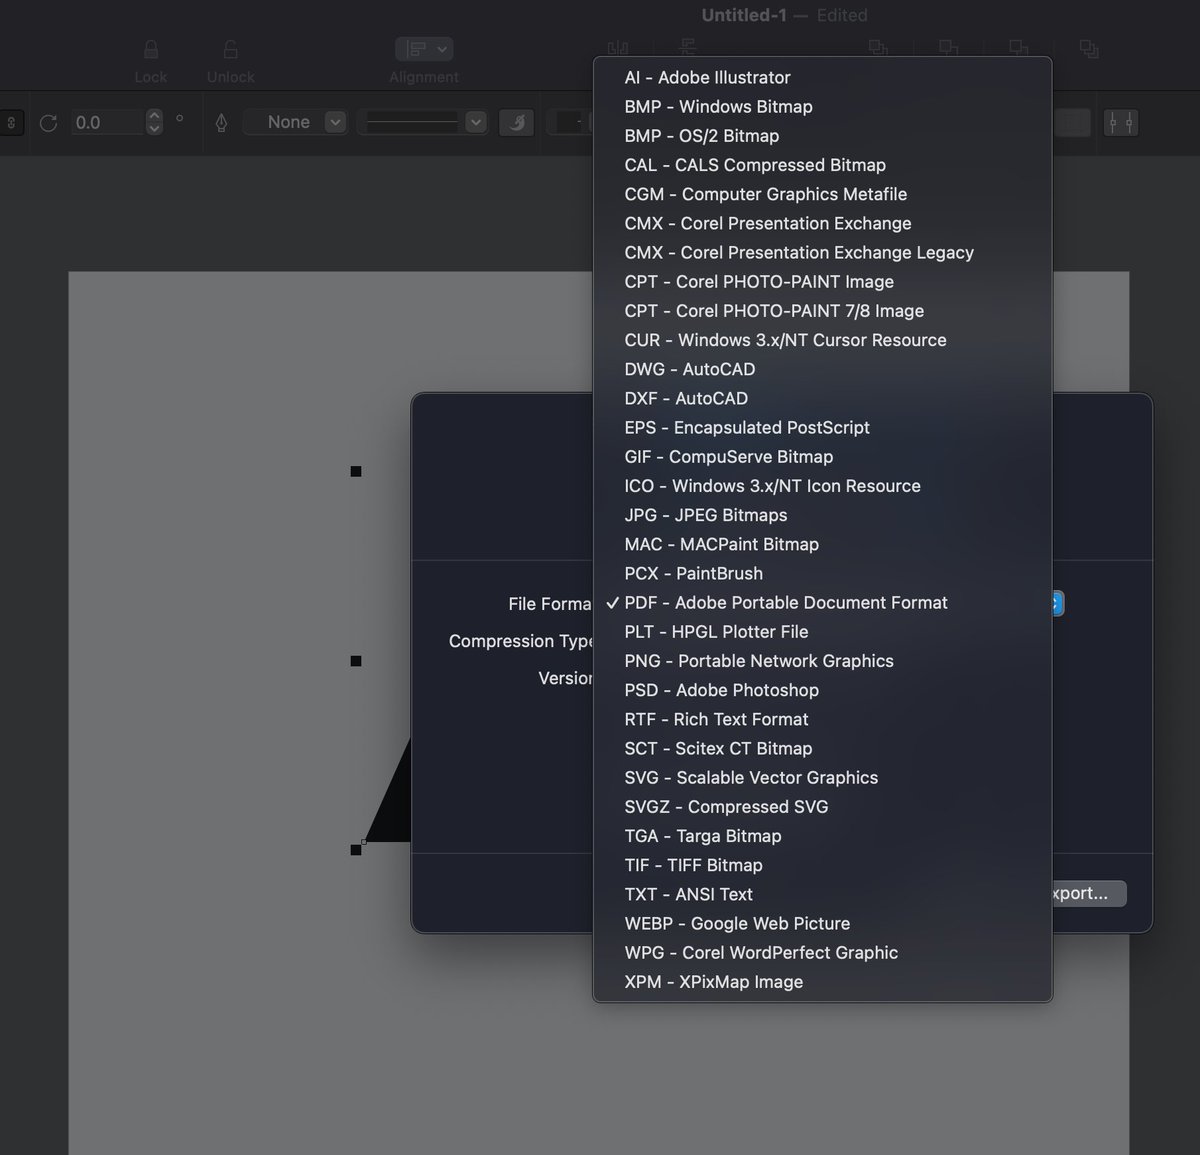Click the bottom-left selection handle on canvas
Viewport: 1200px width, 1155px height.
coord(356,850)
